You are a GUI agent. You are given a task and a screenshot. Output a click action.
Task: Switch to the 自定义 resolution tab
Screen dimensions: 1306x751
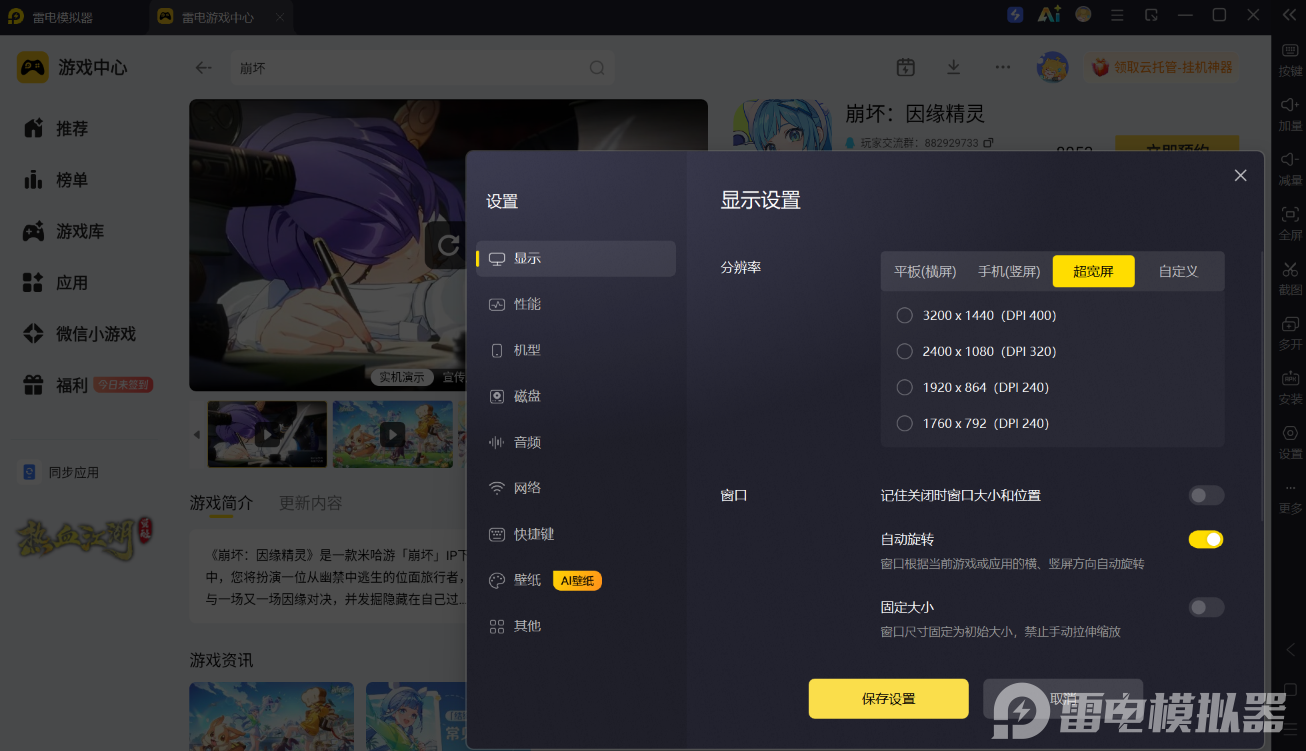coord(1178,271)
